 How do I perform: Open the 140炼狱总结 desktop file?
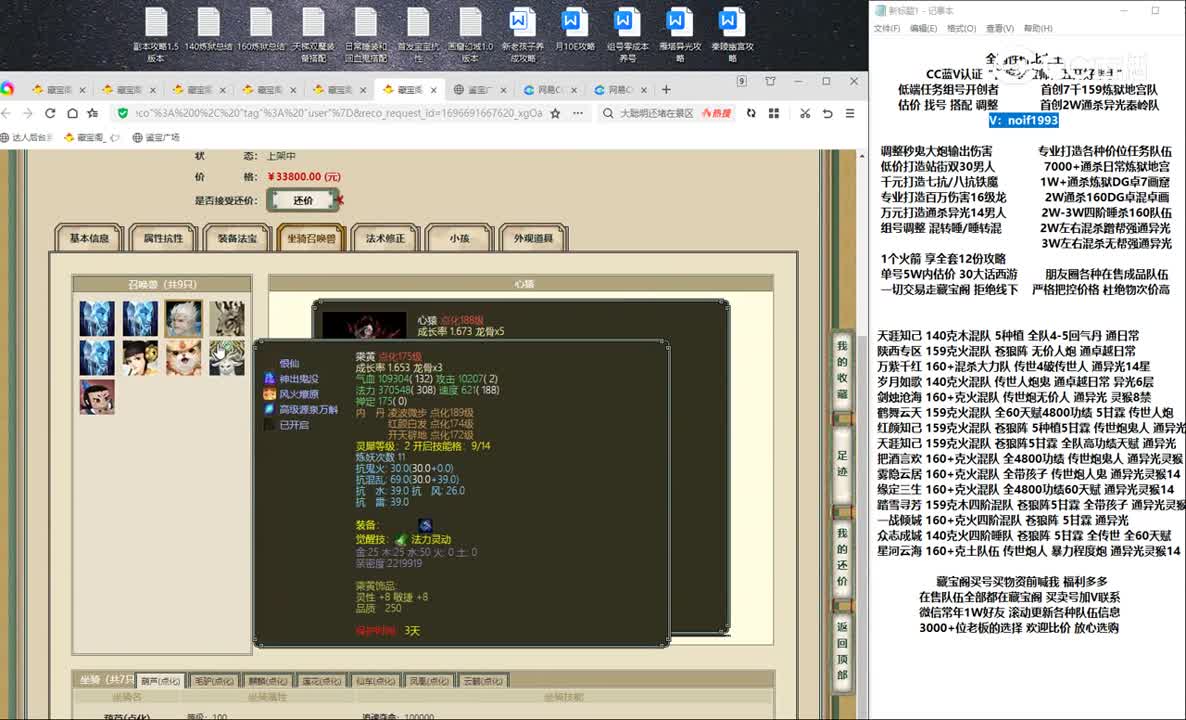tap(209, 30)
